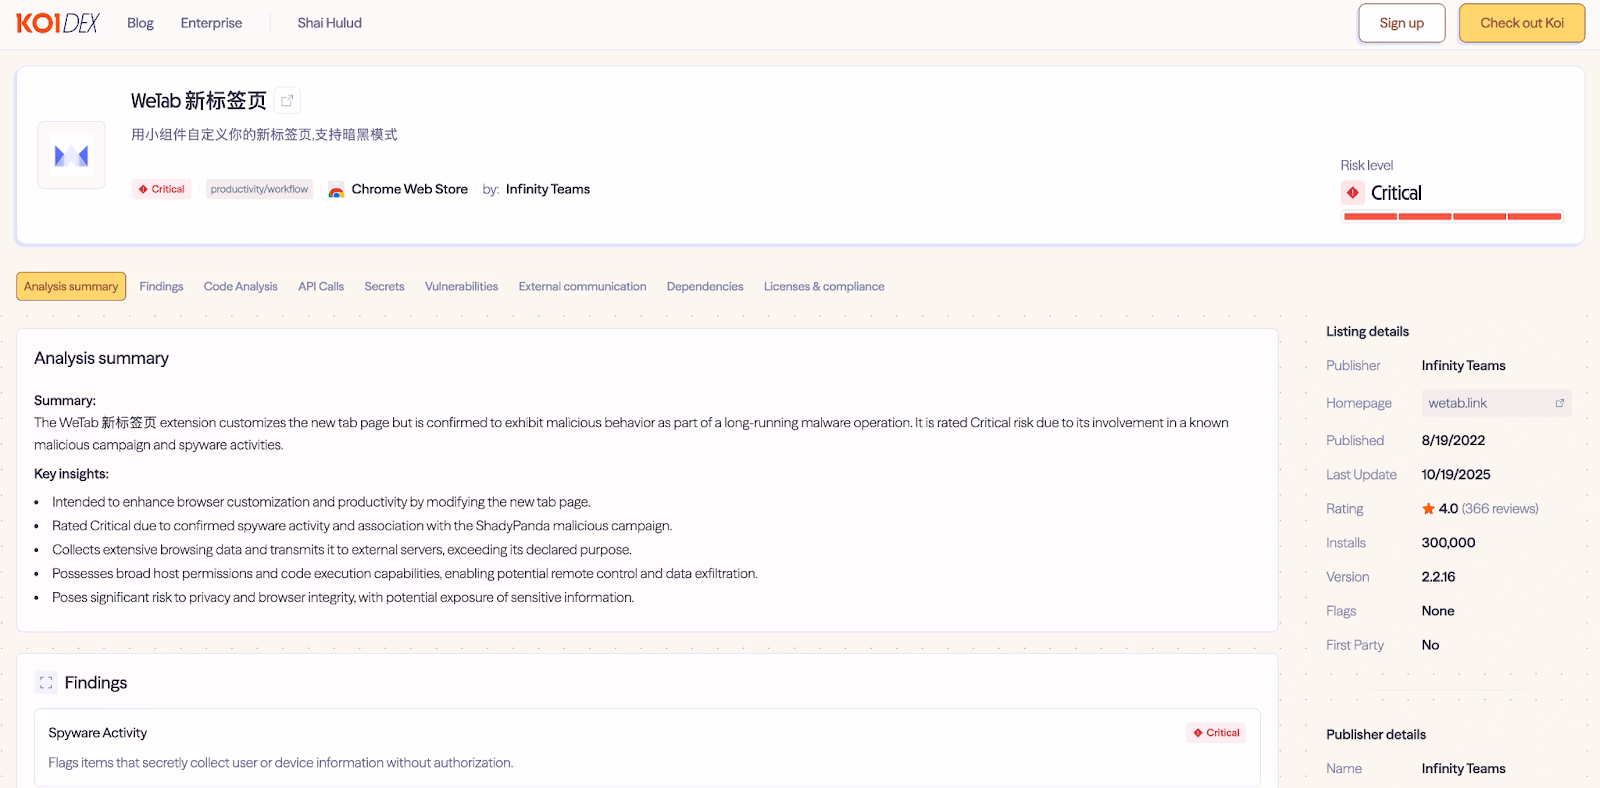The width and height of the screenshot is (1600, 788).
Task: Click the productivity/workflow category tag
Action: [259, 189]
